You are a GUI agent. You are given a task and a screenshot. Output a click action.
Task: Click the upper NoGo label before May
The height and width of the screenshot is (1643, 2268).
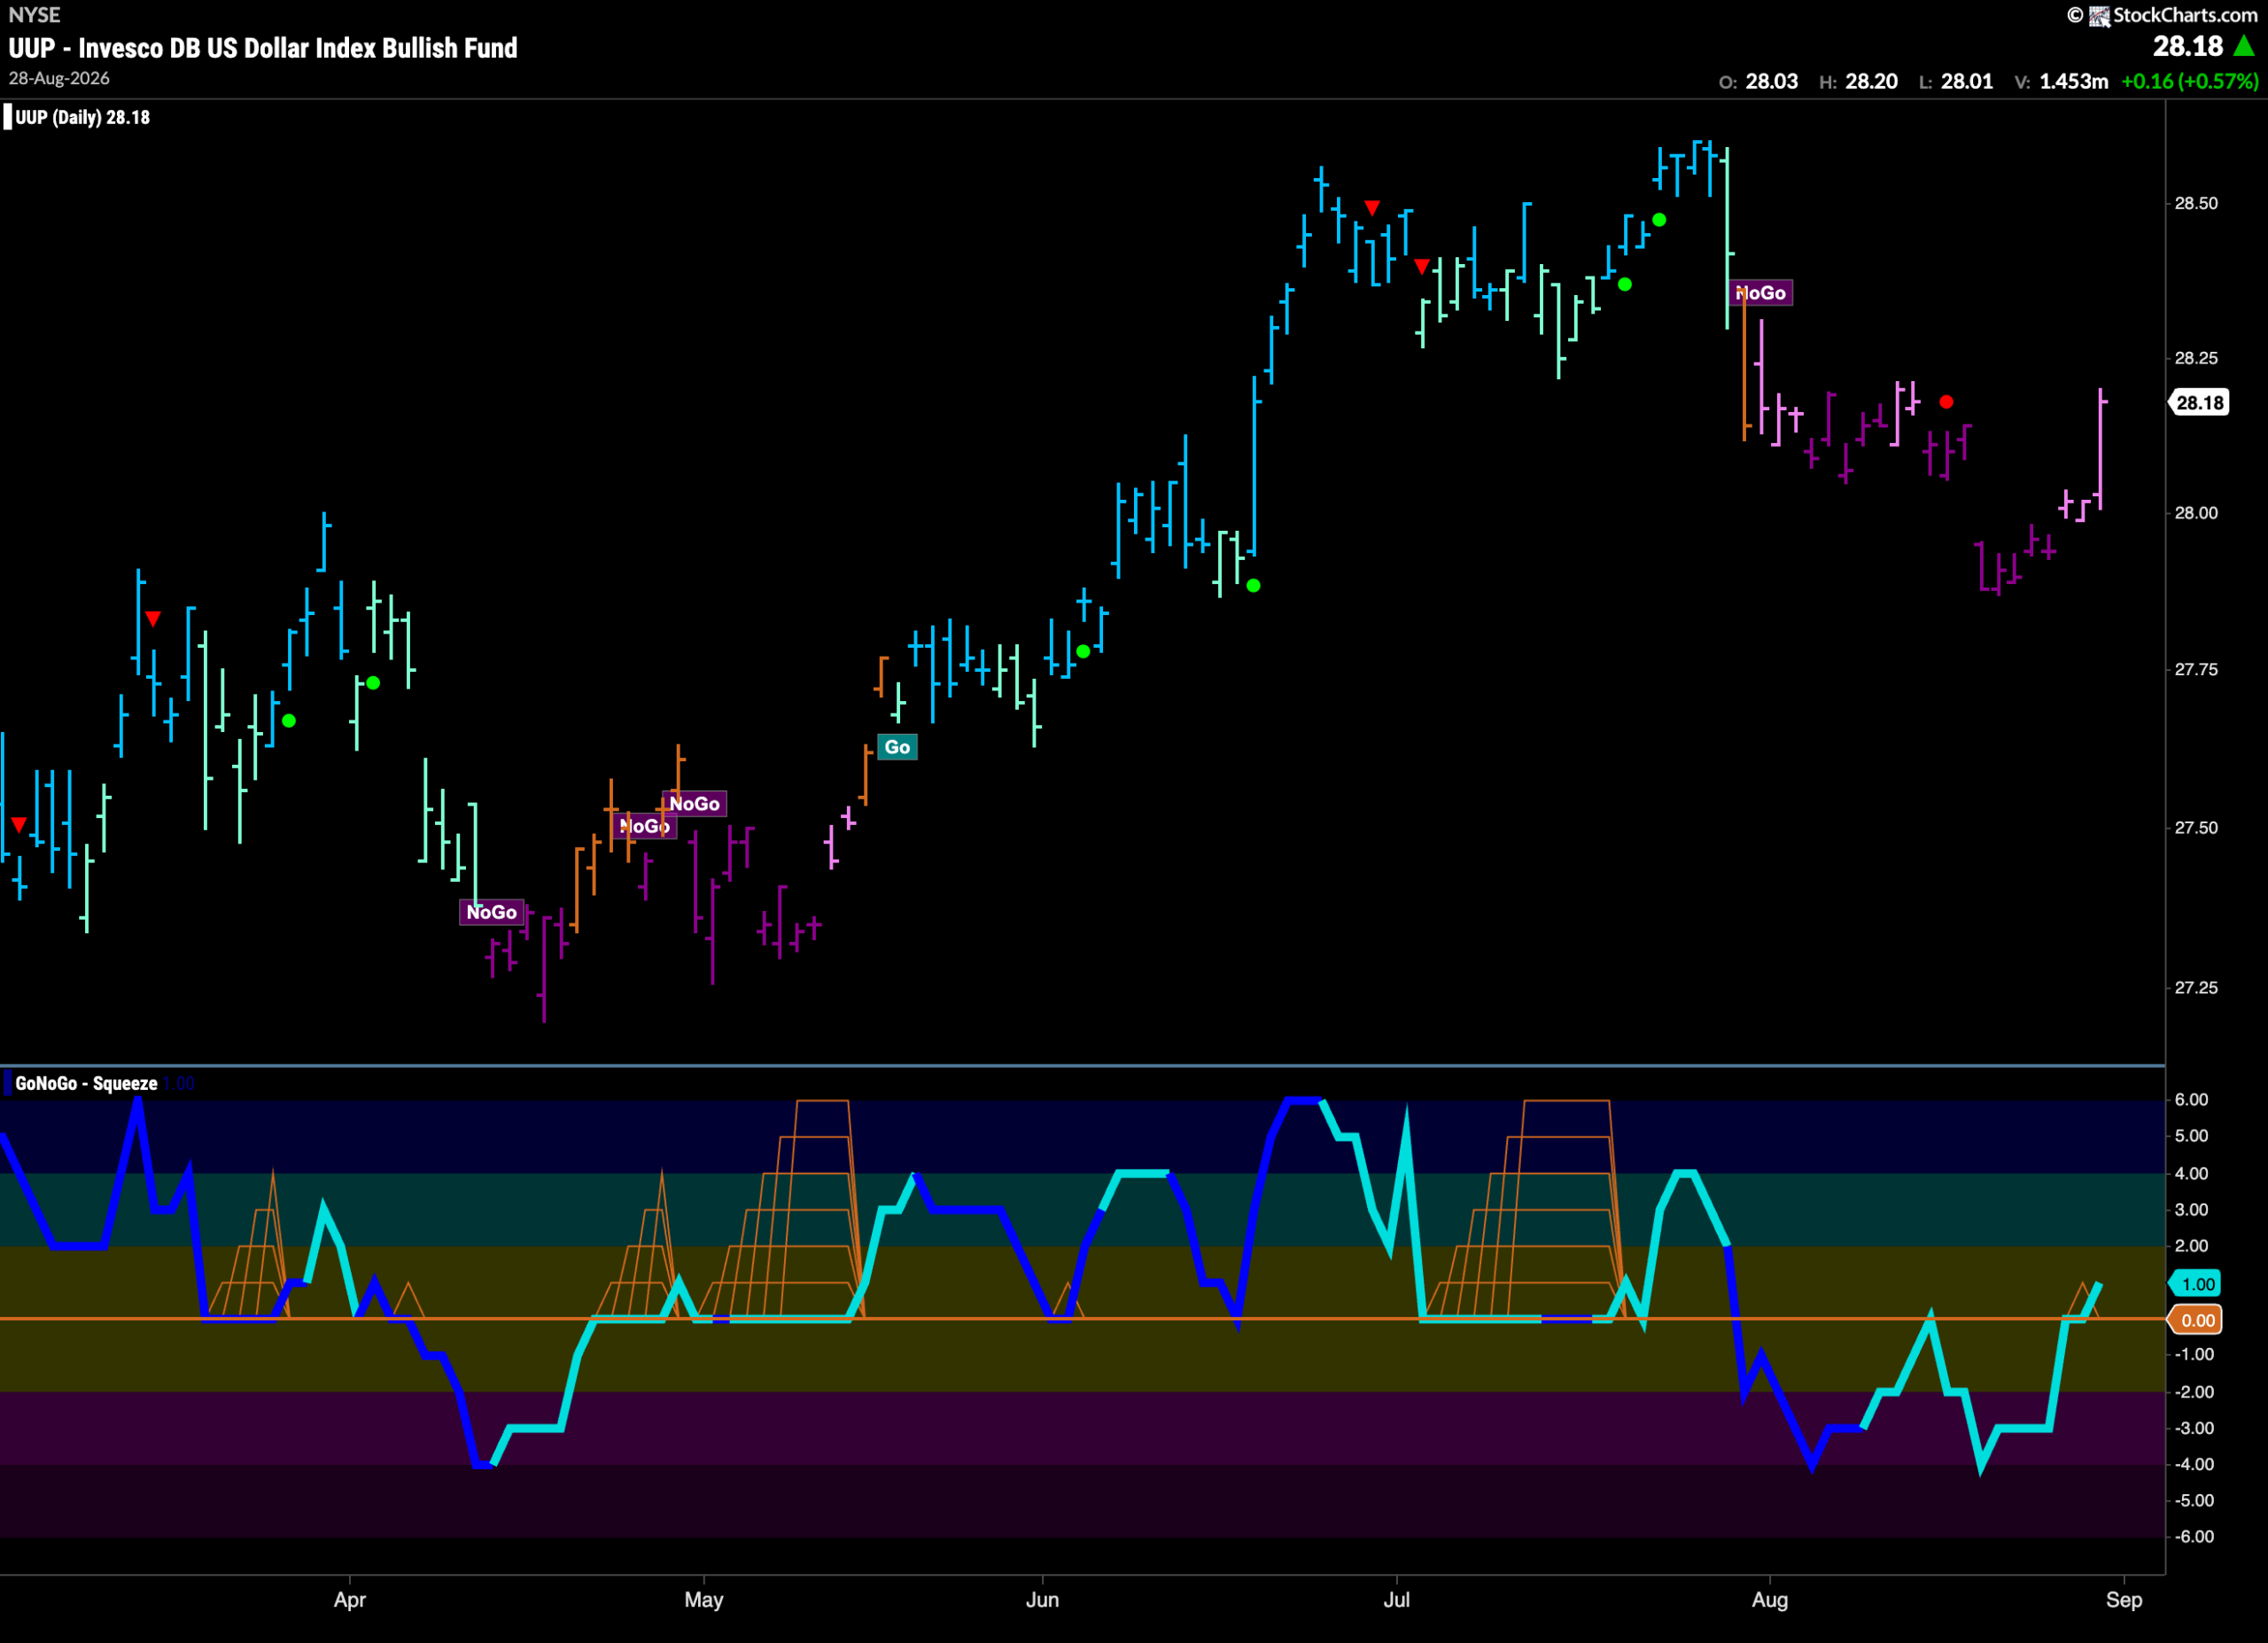(694, 804)
